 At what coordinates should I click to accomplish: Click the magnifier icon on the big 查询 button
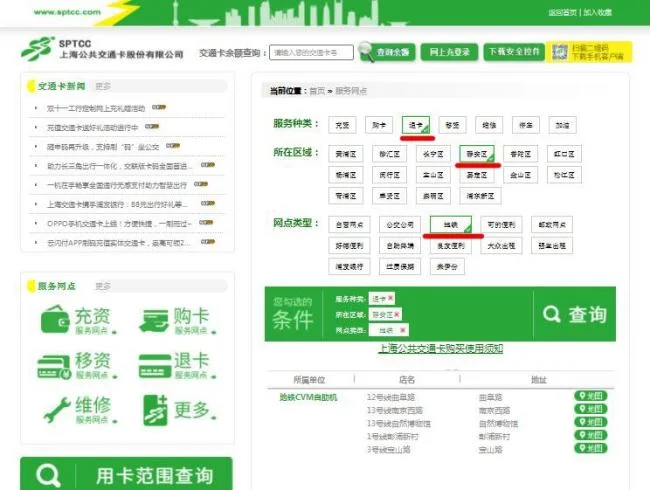(551, 314)
